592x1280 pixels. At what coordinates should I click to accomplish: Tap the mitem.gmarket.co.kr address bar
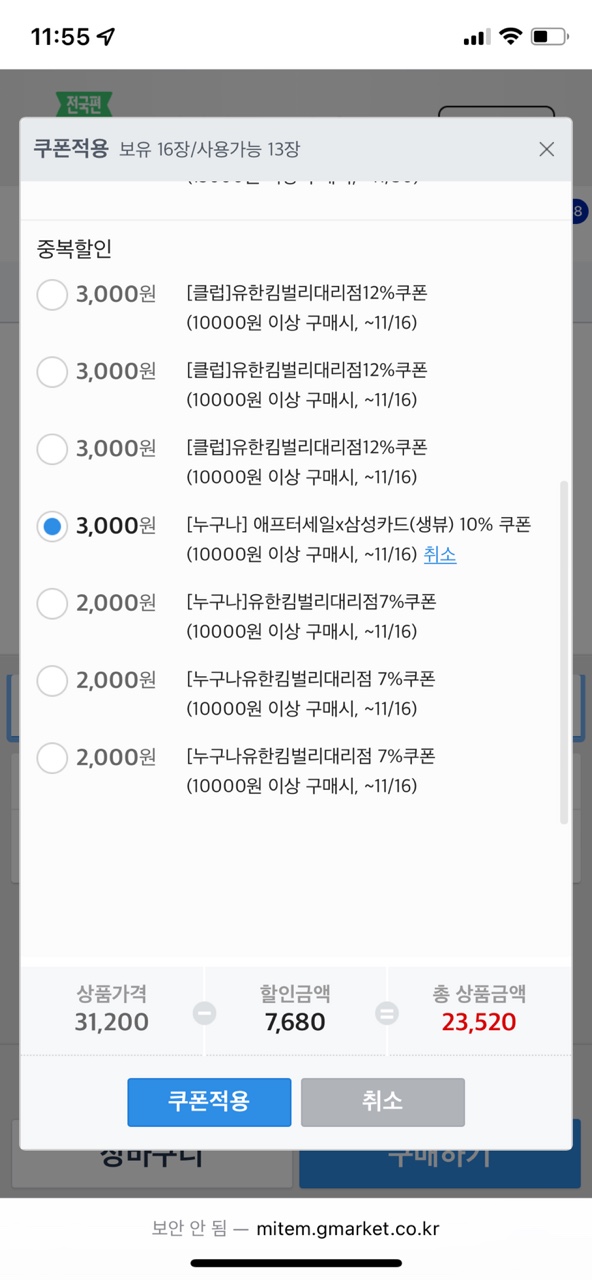296,1229
